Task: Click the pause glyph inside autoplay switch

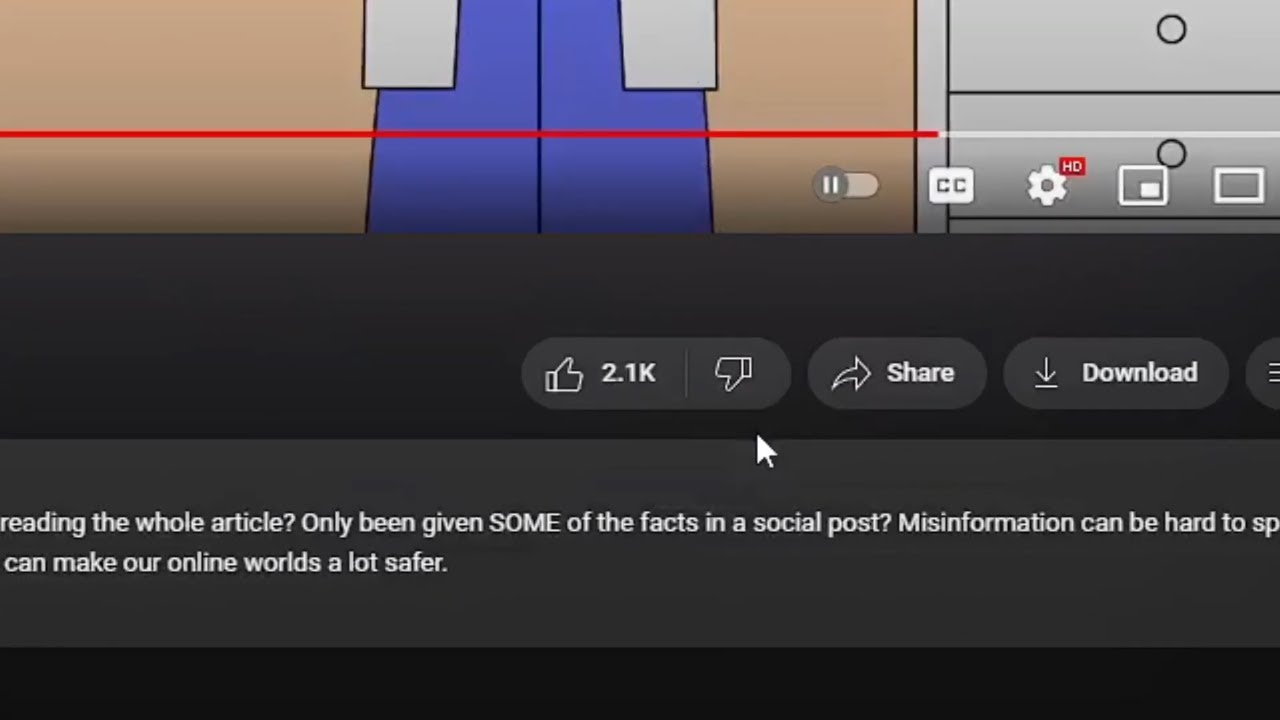Action: (831, 185)
